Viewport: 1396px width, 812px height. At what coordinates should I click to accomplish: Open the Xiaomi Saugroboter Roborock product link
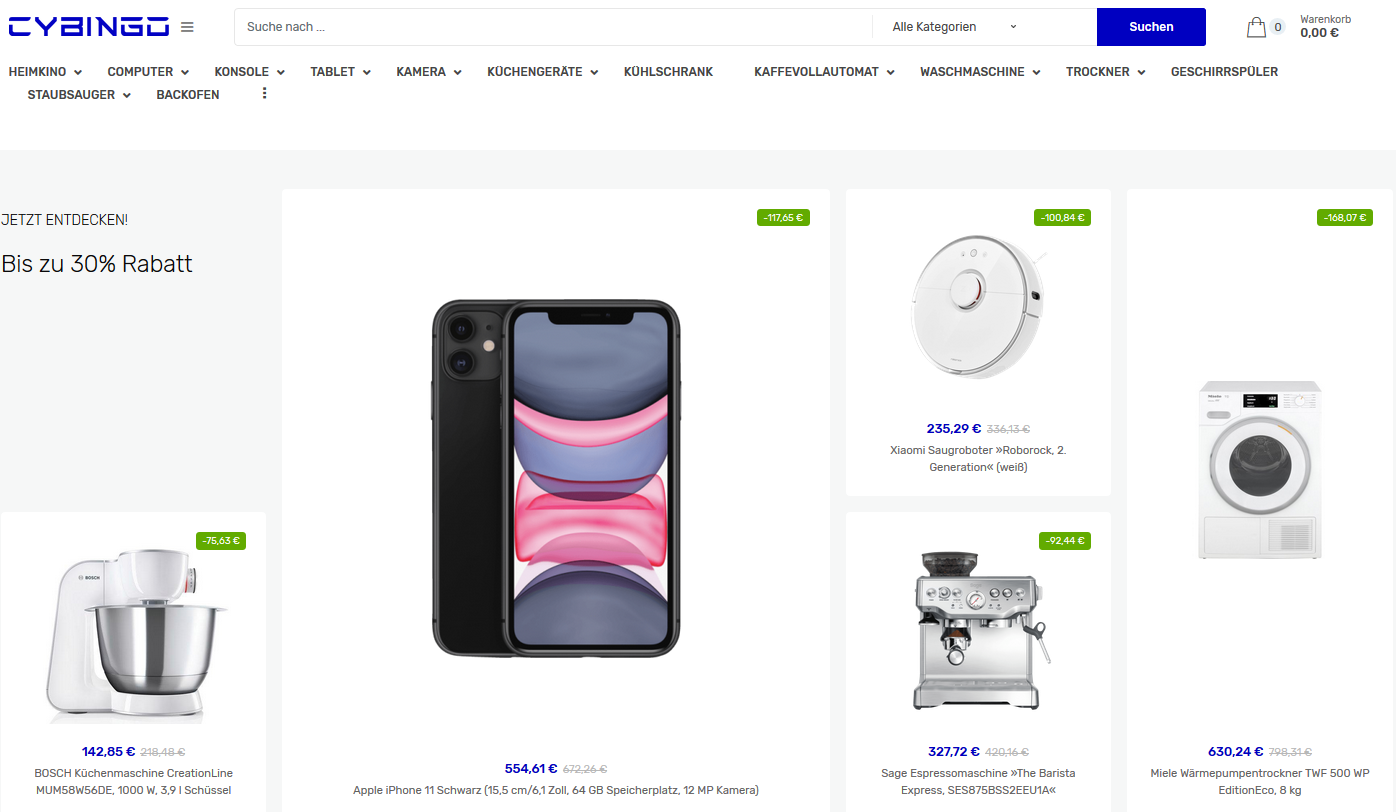[x=978, y=459]
